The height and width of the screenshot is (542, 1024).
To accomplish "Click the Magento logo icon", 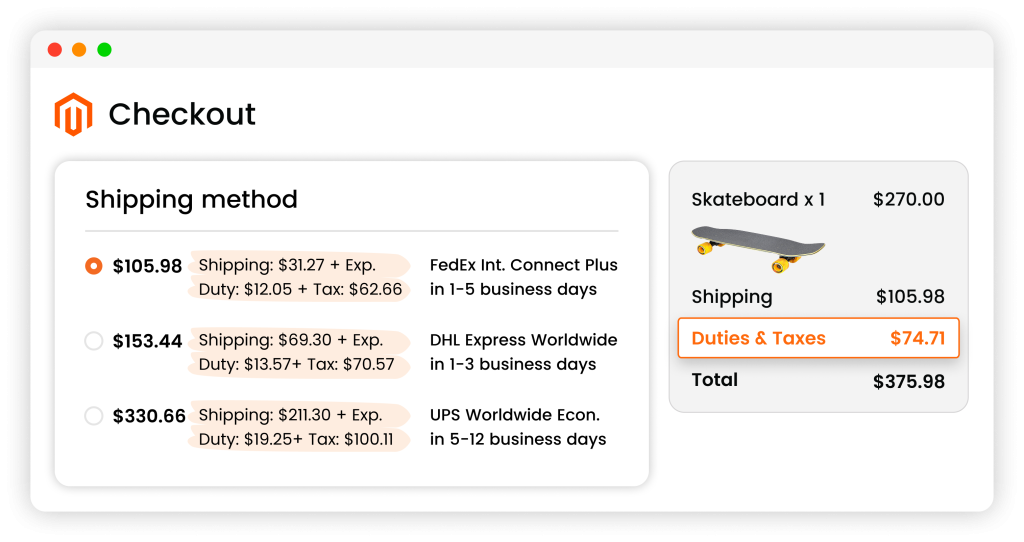I will click(73, 114).
